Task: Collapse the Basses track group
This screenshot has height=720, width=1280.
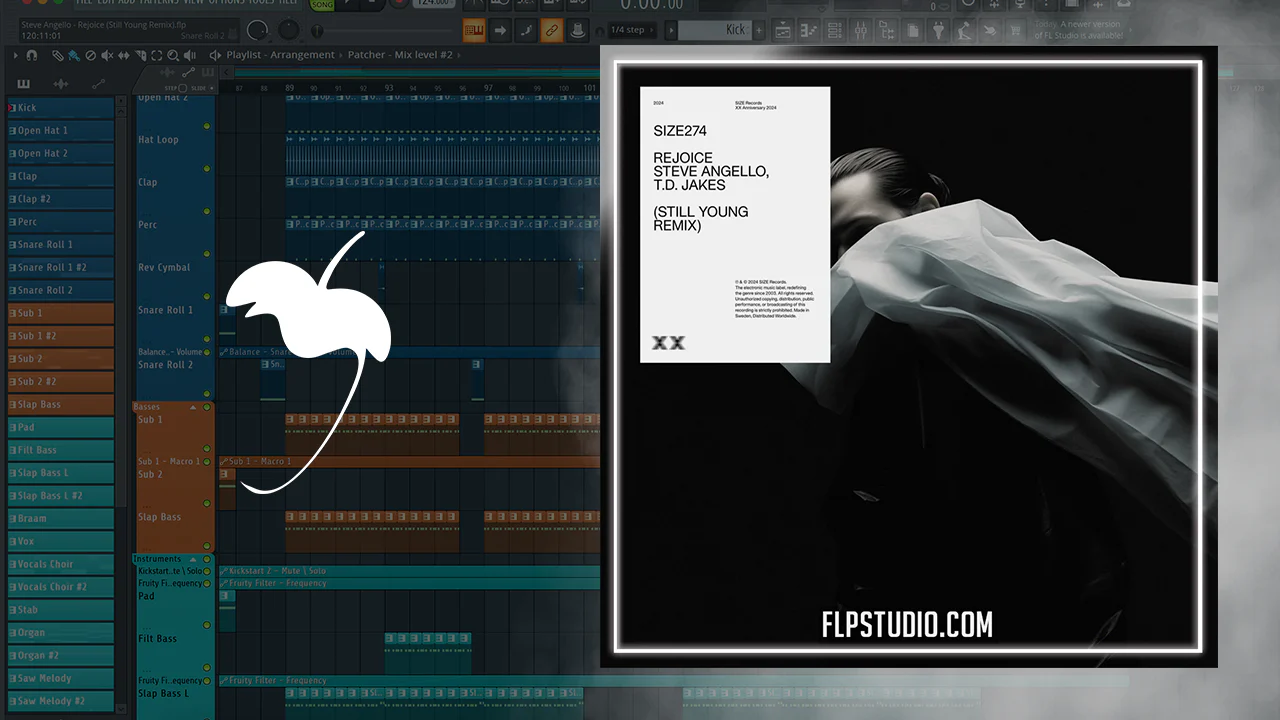Action: click(193, 407)
